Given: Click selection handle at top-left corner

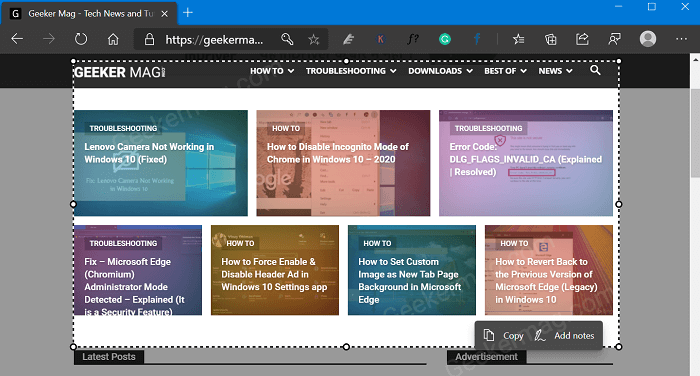Looking at the screenshot, I should coord(73,61).
